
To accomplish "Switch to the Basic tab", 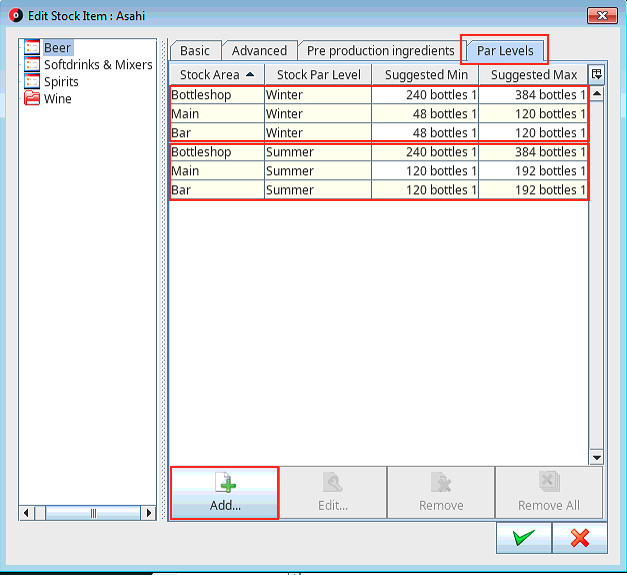I will coord(195,51).
